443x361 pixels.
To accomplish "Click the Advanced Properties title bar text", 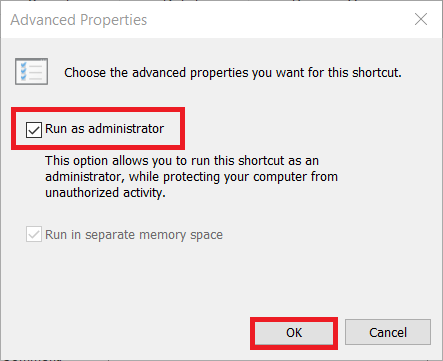I will pyautogui.click(x=79, y=20).
